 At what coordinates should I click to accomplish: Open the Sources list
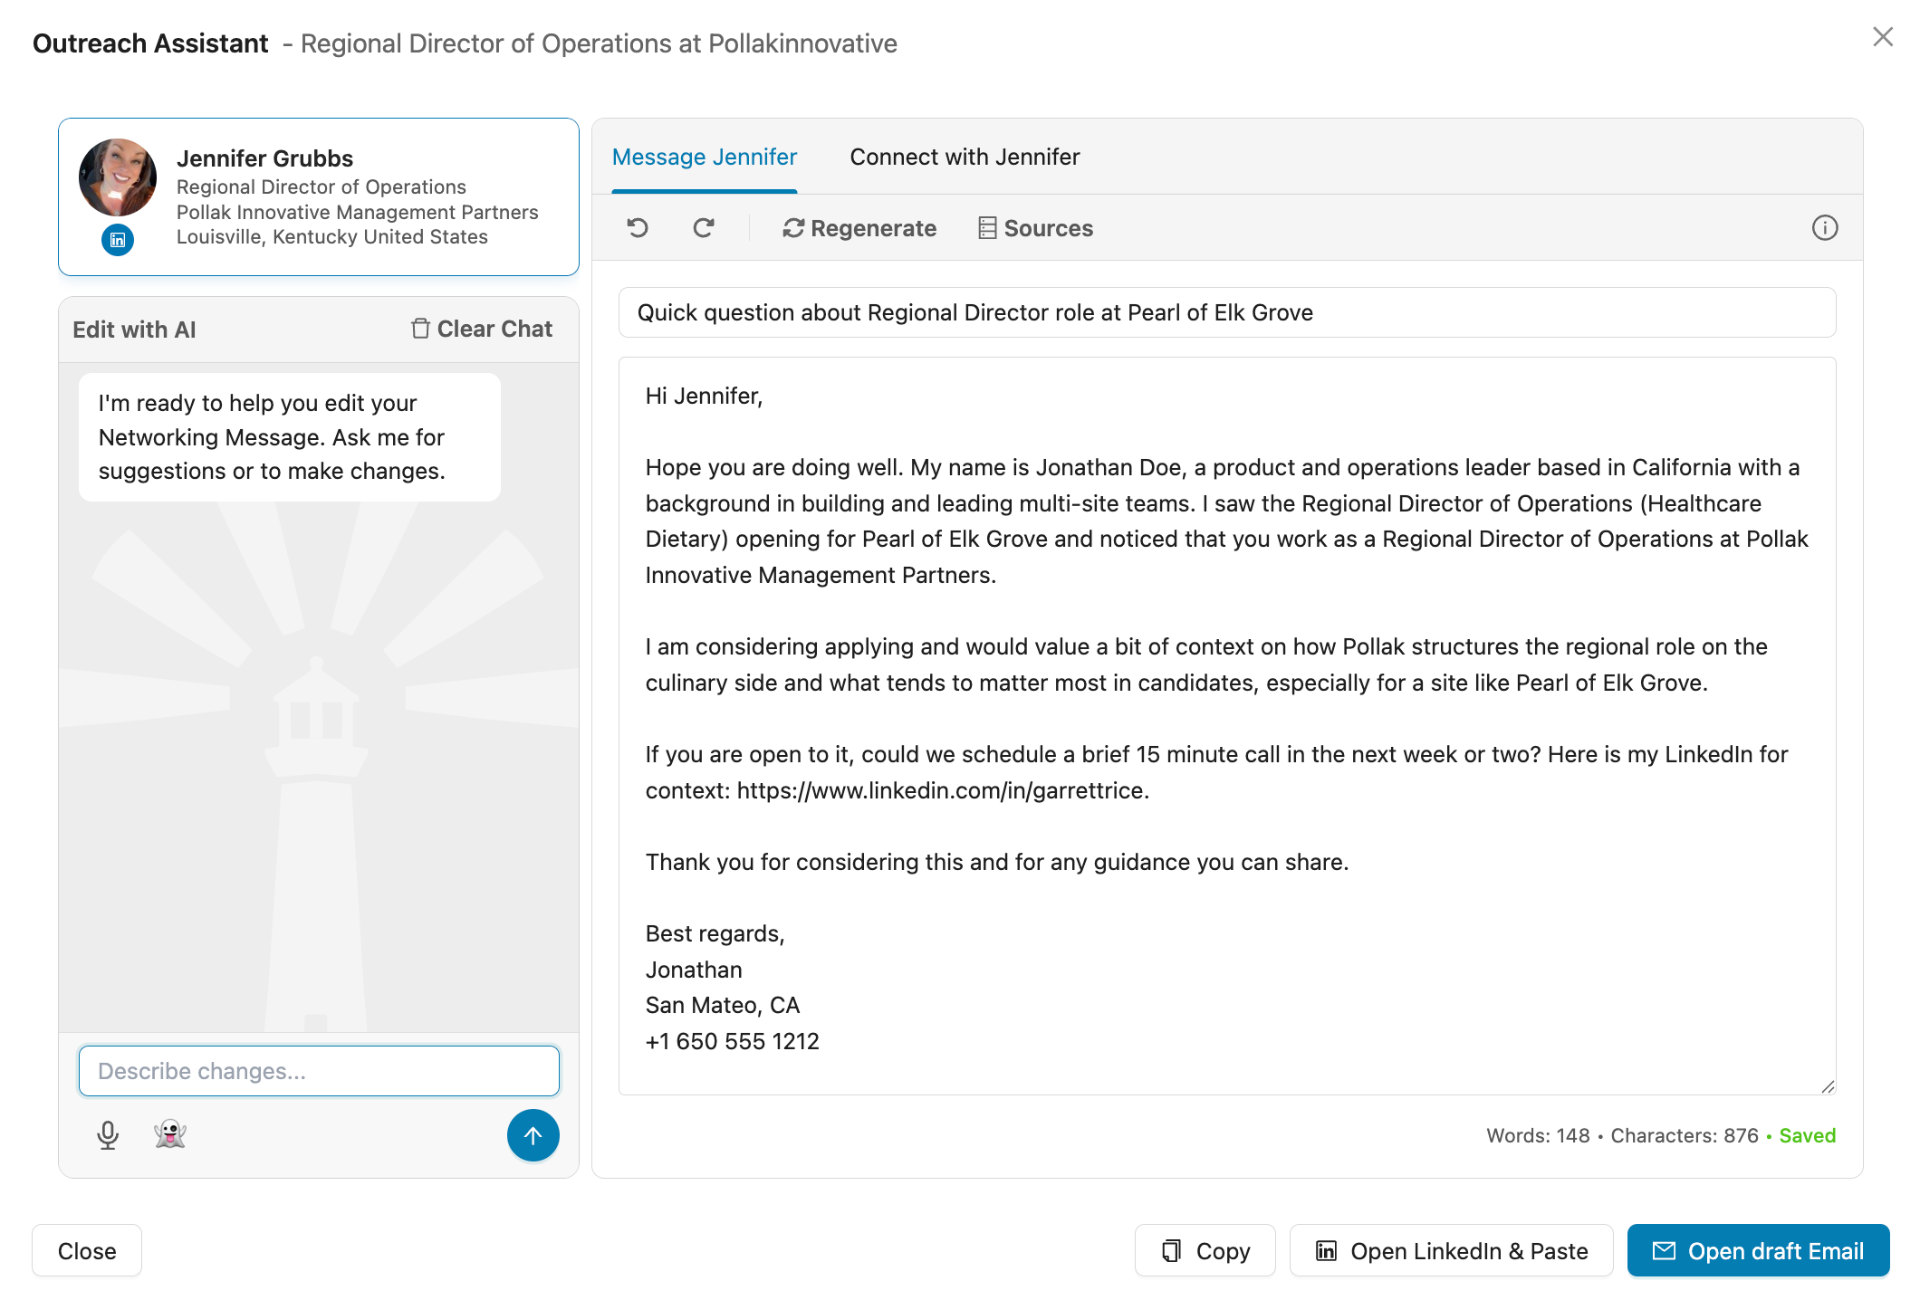(1035, 228)
